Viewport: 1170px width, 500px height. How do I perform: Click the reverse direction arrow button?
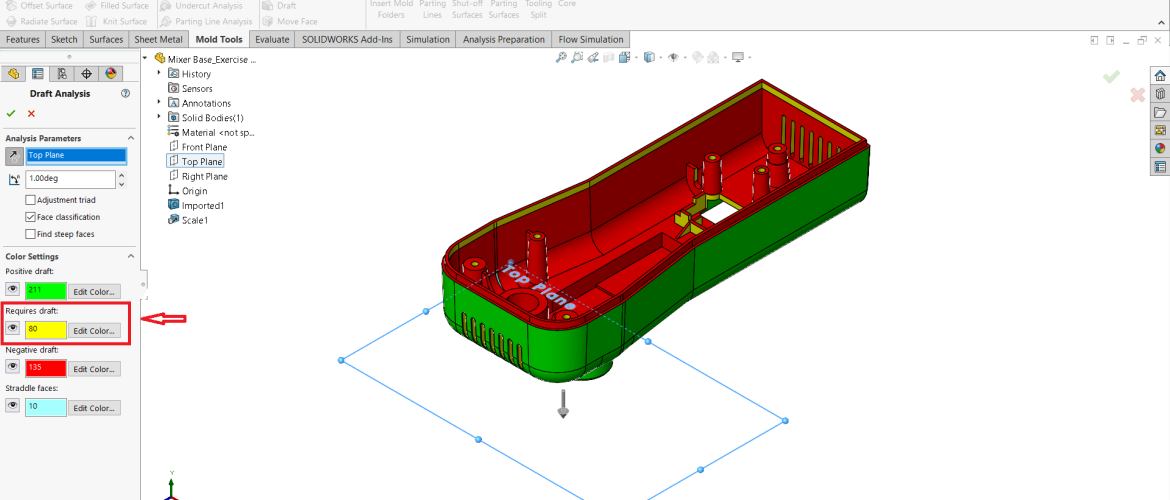click(x=14, y=155)
